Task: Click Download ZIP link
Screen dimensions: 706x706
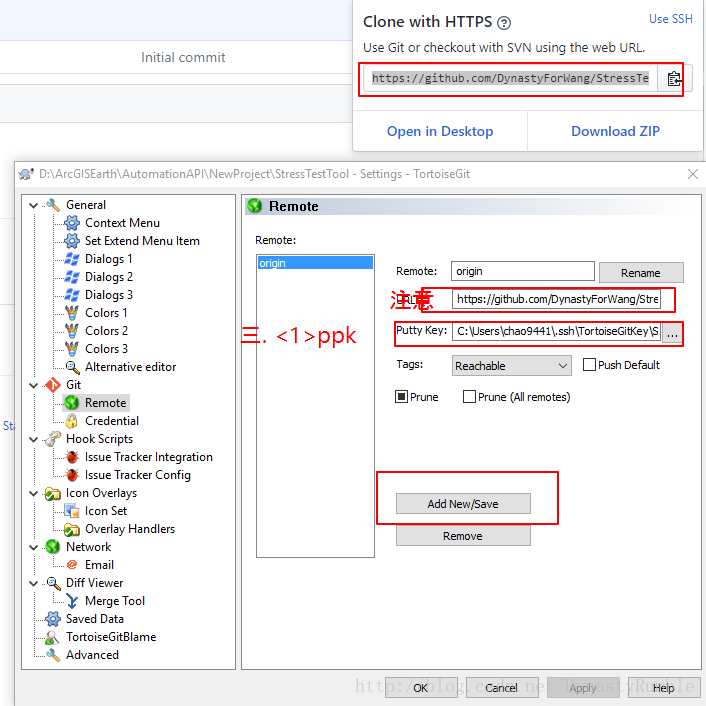Action: coord(615,131)
